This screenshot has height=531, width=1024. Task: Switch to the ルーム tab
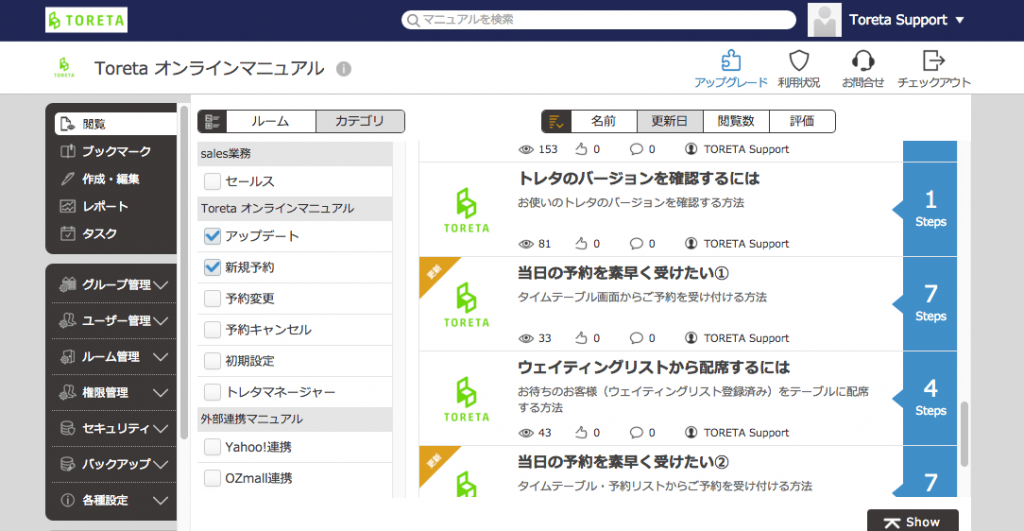click(270, 121)
